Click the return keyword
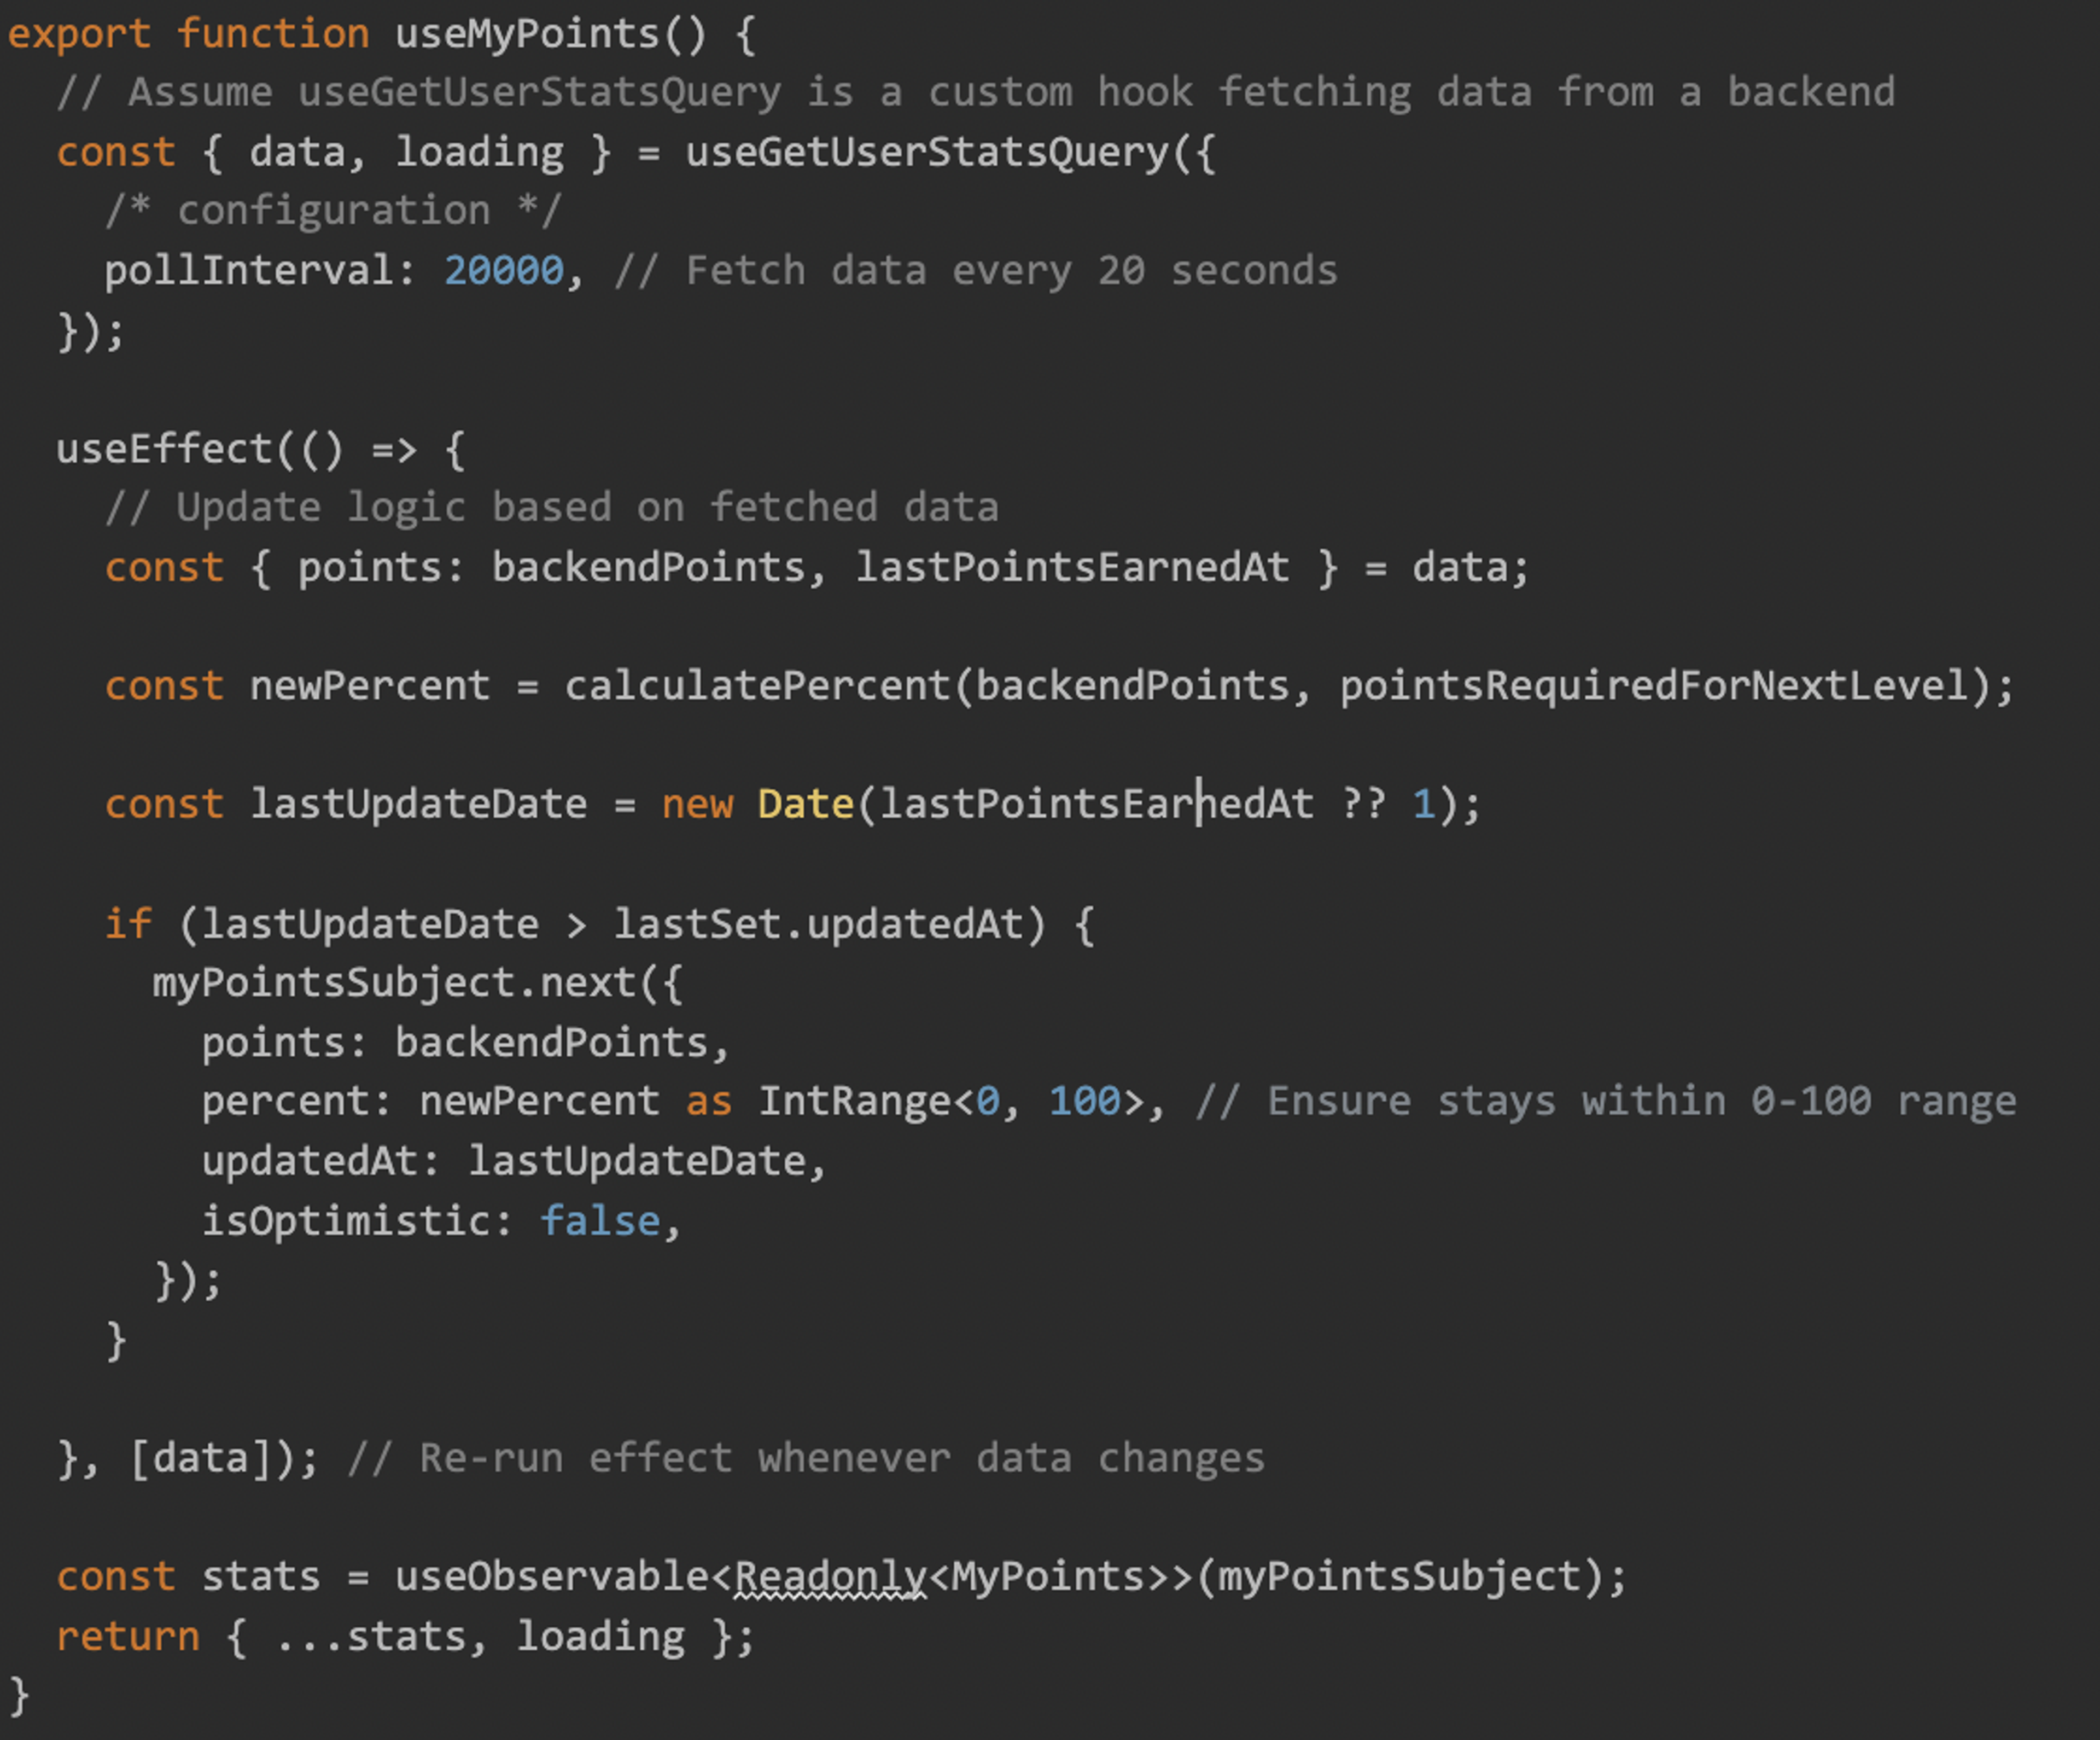 coord(128,1638)
